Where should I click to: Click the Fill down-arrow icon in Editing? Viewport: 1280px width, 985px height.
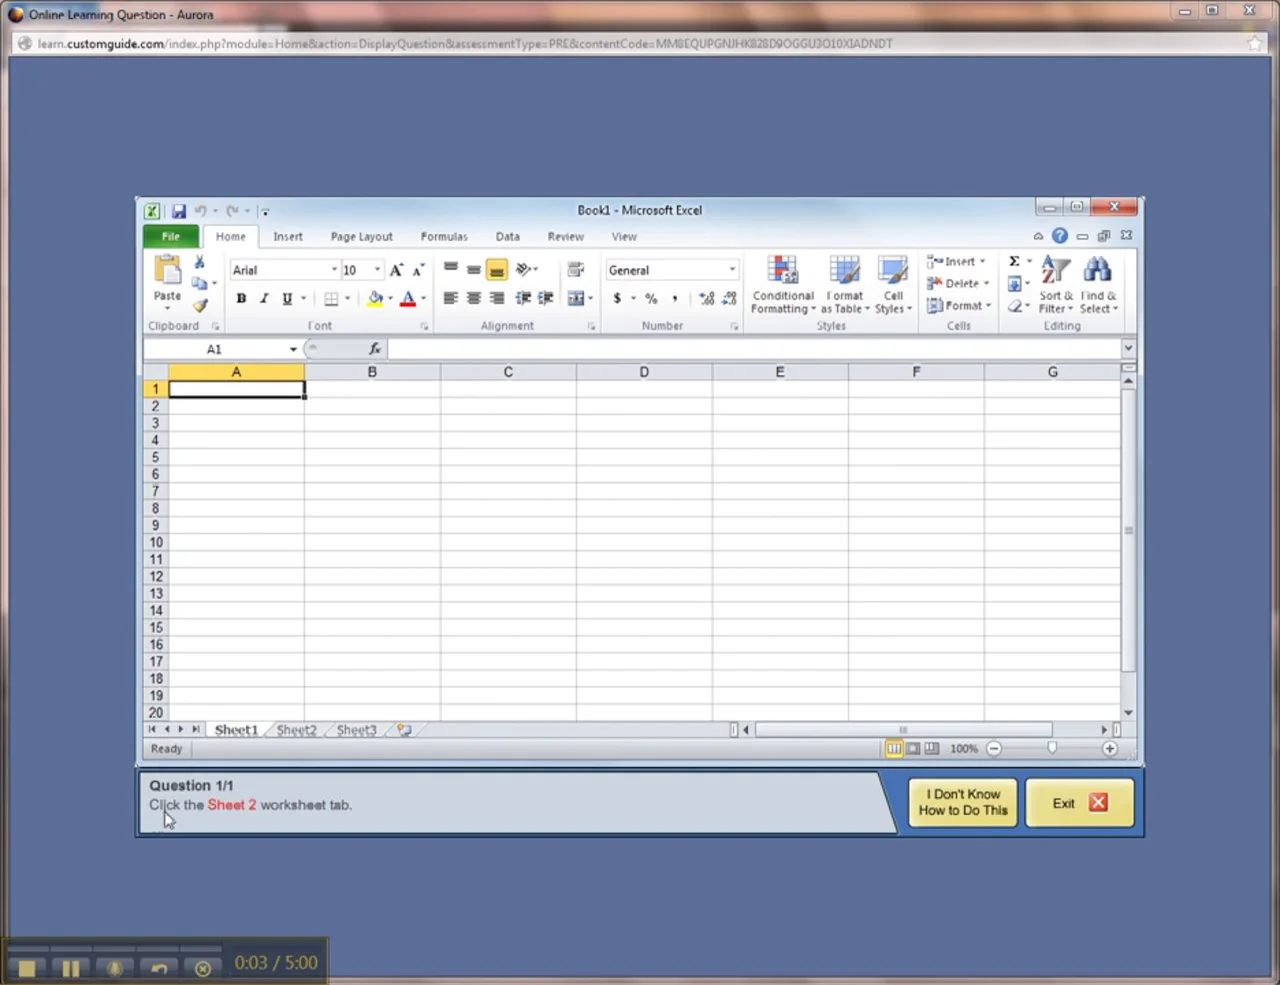coord(1014,284)
